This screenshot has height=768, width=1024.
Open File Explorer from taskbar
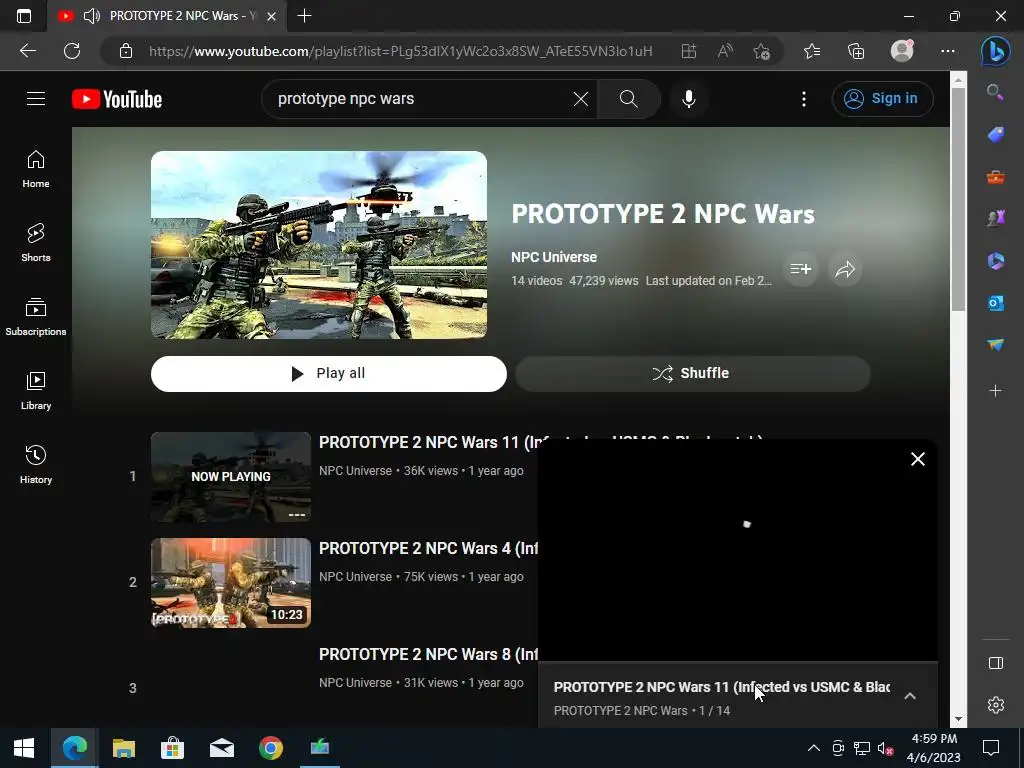point(123,748)
